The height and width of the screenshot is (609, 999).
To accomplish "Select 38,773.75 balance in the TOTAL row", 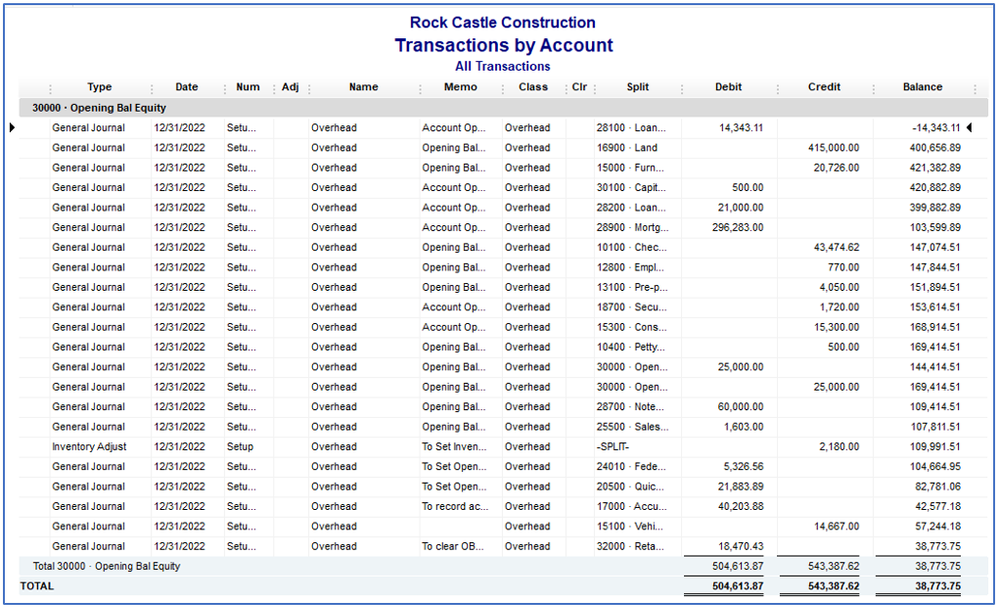I will tap(938, 586).
